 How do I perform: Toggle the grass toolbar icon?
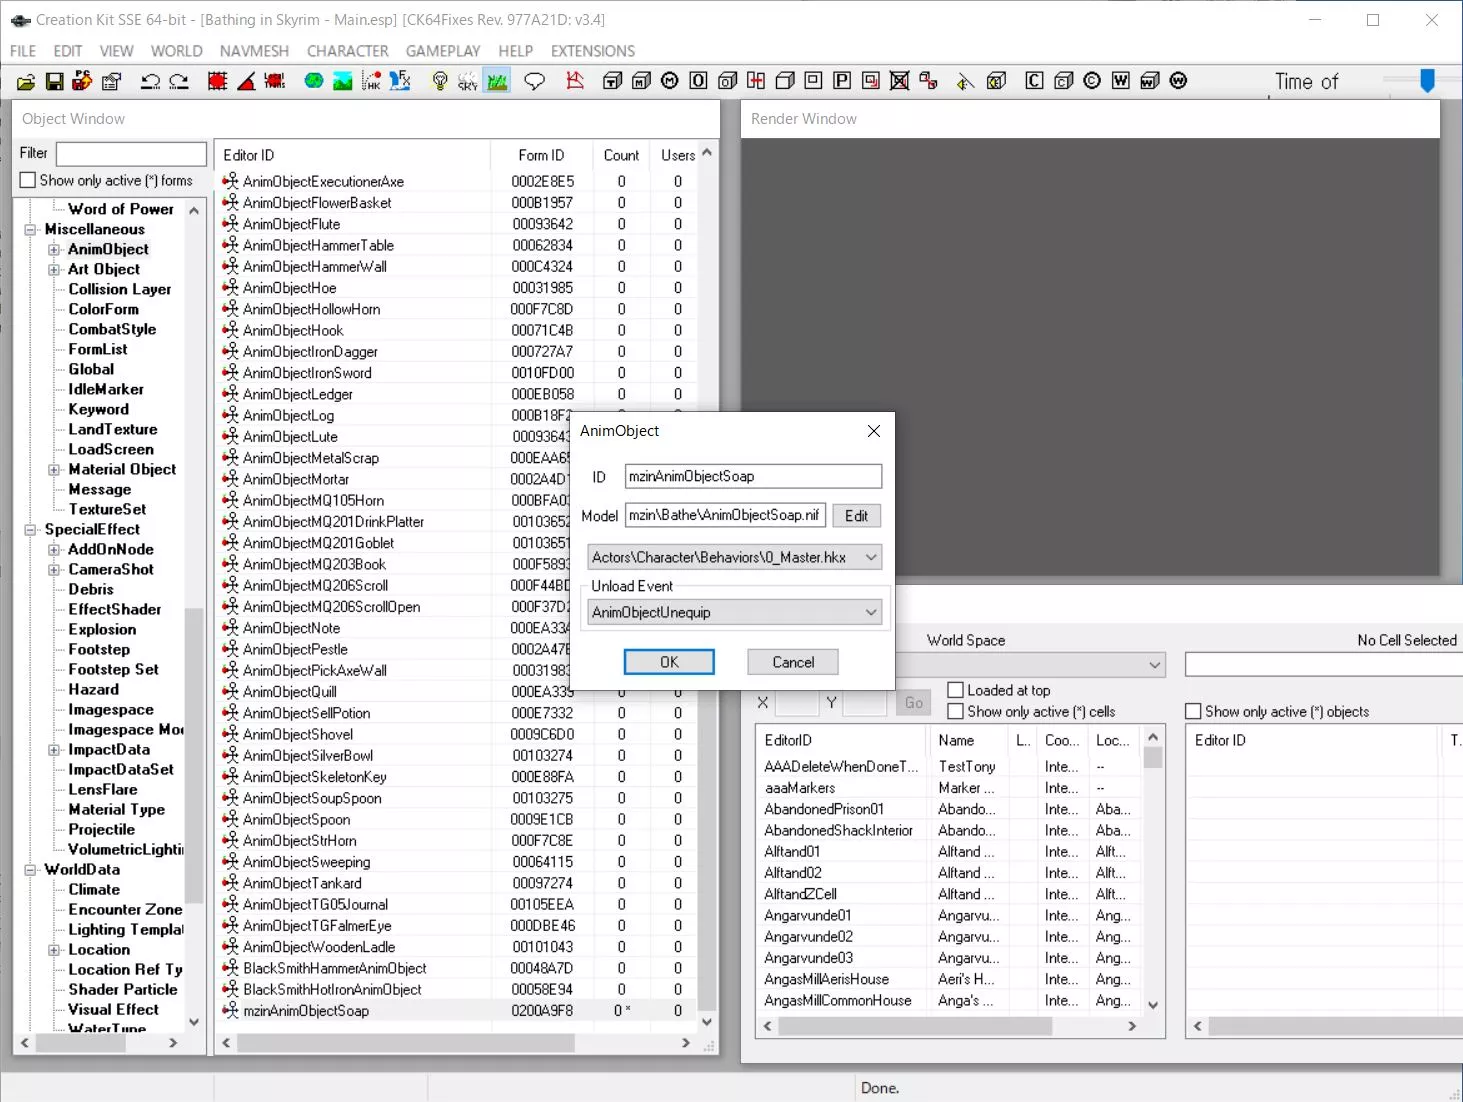click(497, 81)
